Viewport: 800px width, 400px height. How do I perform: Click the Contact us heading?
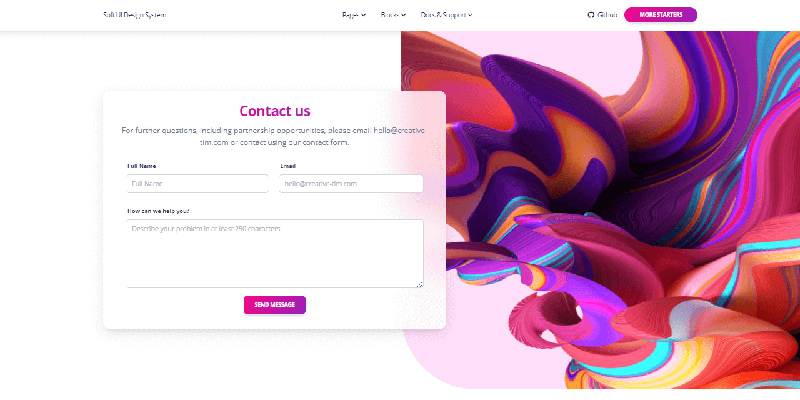(274, 111)
